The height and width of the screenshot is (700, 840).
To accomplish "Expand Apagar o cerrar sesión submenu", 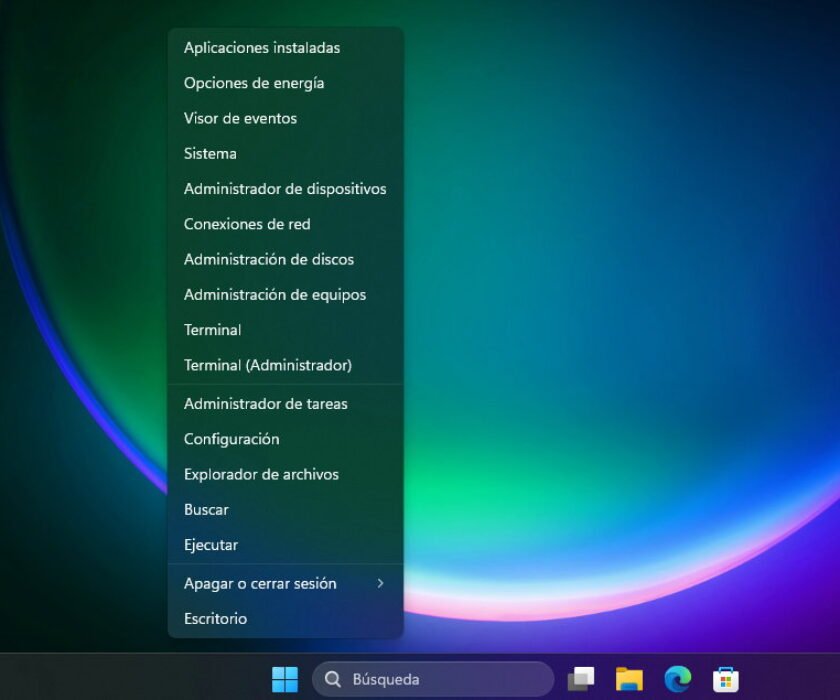I will click(286, 583).
